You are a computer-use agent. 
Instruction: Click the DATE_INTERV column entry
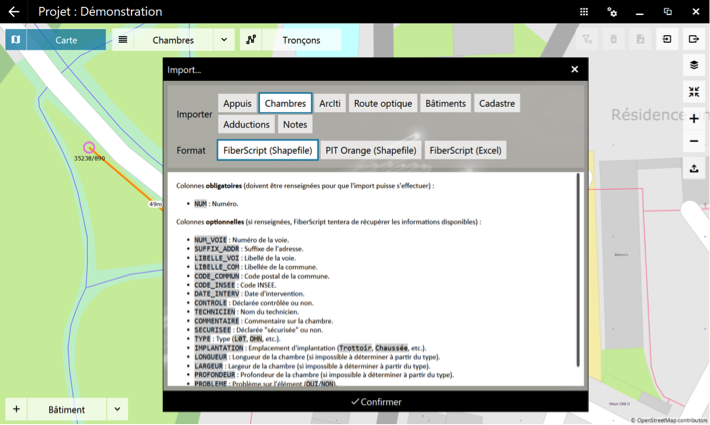249,294
